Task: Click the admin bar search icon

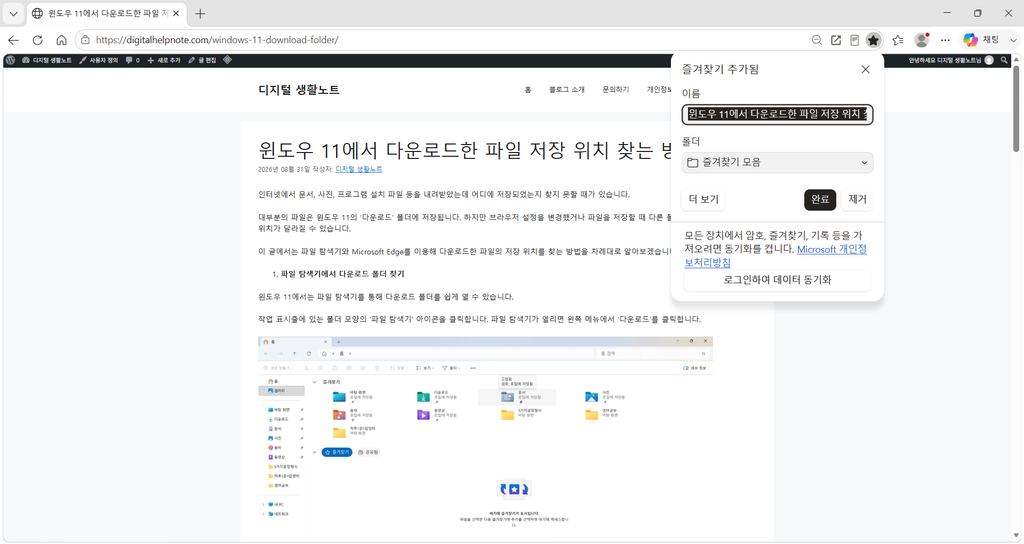Action: point(1004,60)
